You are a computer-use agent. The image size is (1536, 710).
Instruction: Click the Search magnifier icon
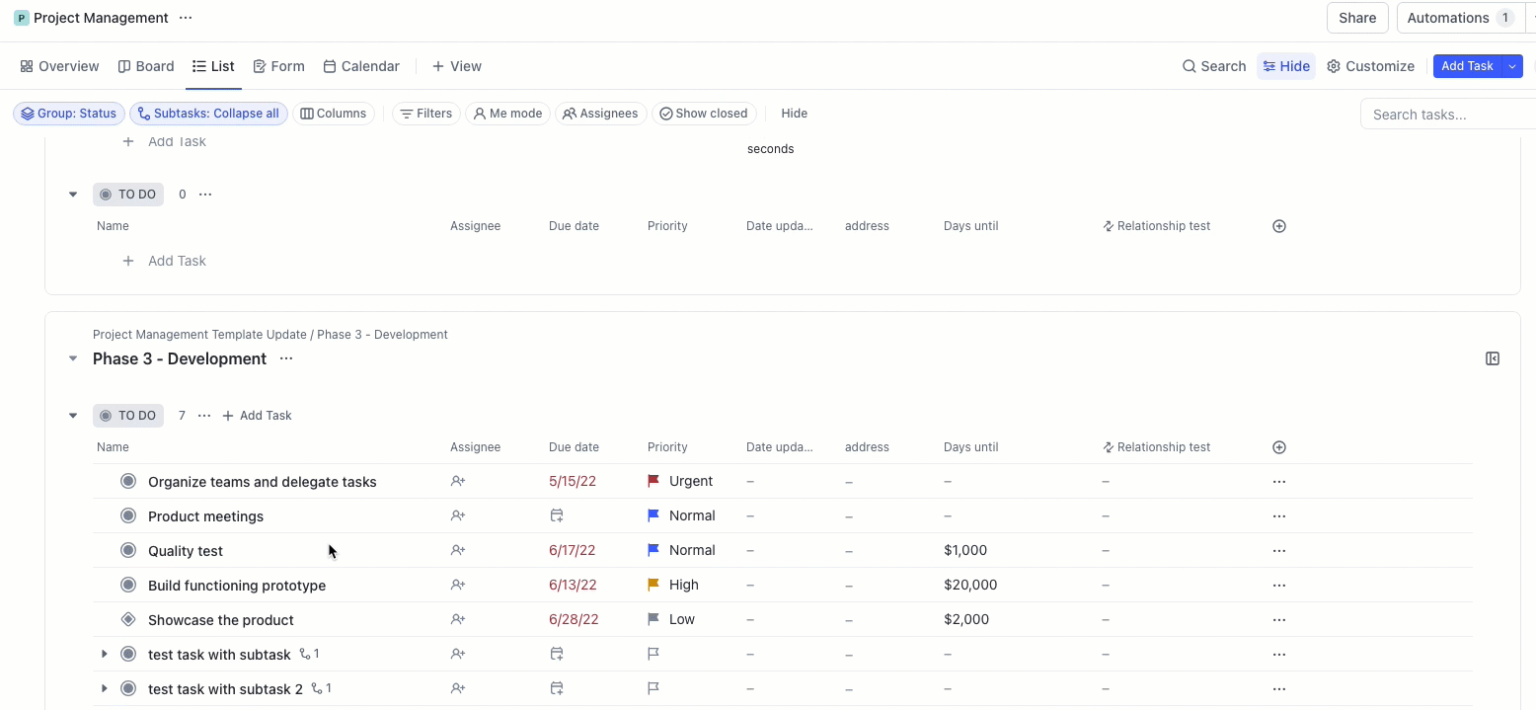coord(1189,66)
